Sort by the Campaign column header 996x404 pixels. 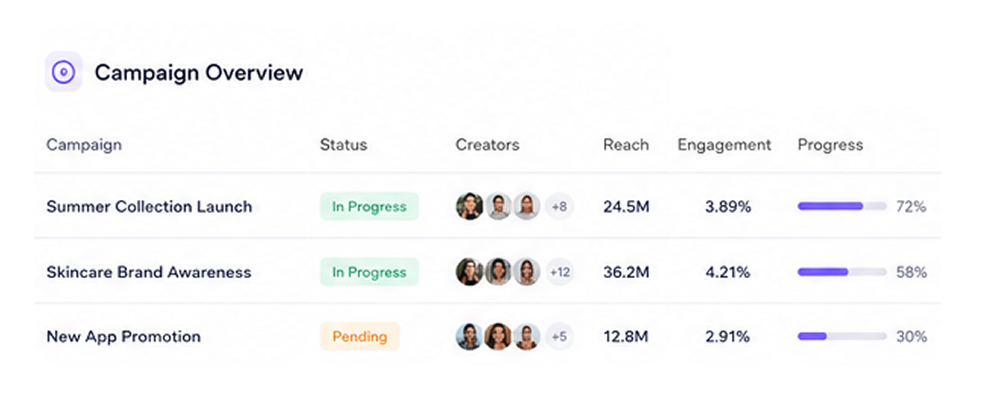84,145
